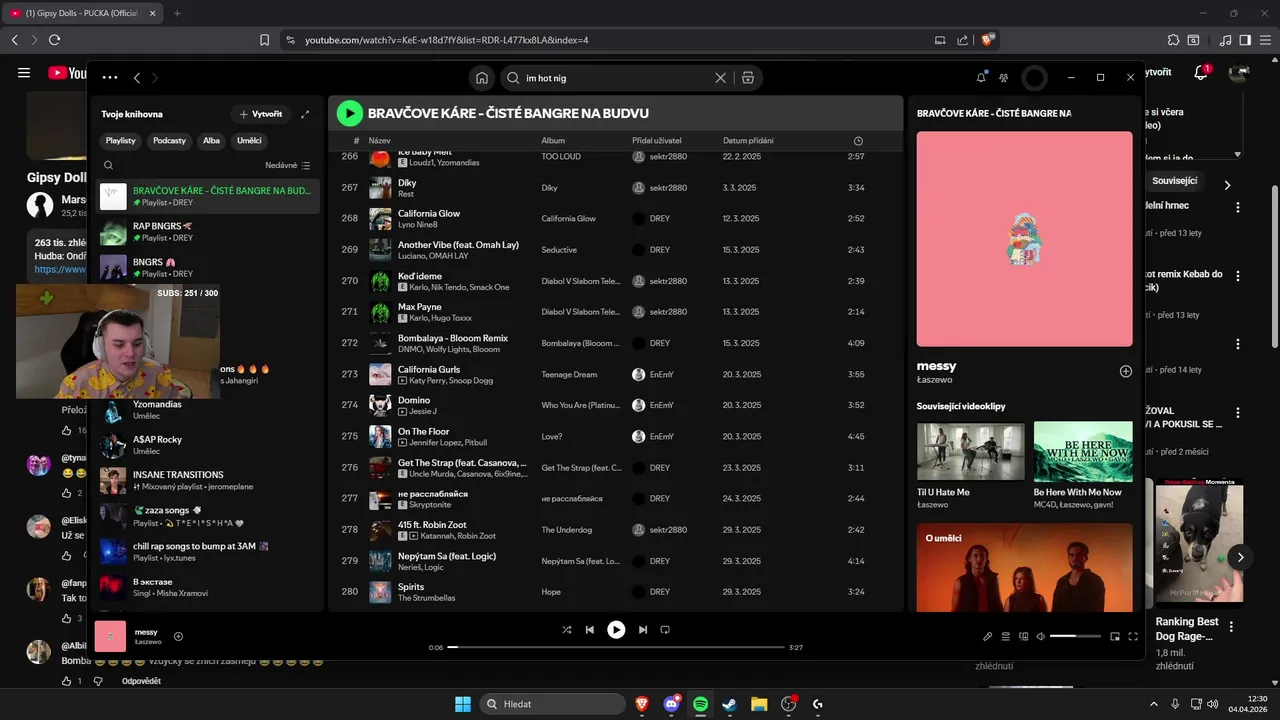This screenshot has width=1280, height=720.
Task: Like the @tyna YouTube comment
Action: click(67, 493)
